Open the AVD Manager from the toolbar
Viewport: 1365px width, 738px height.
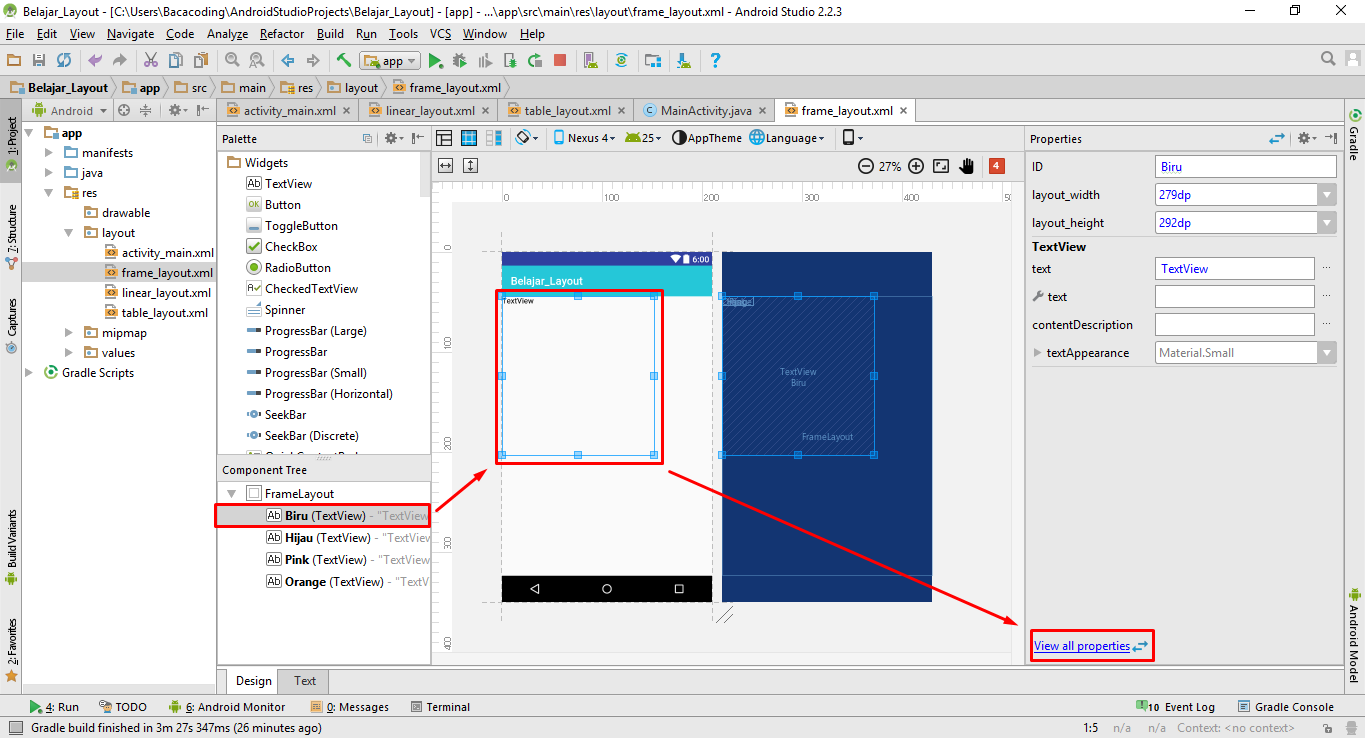(x=589, y=60)
